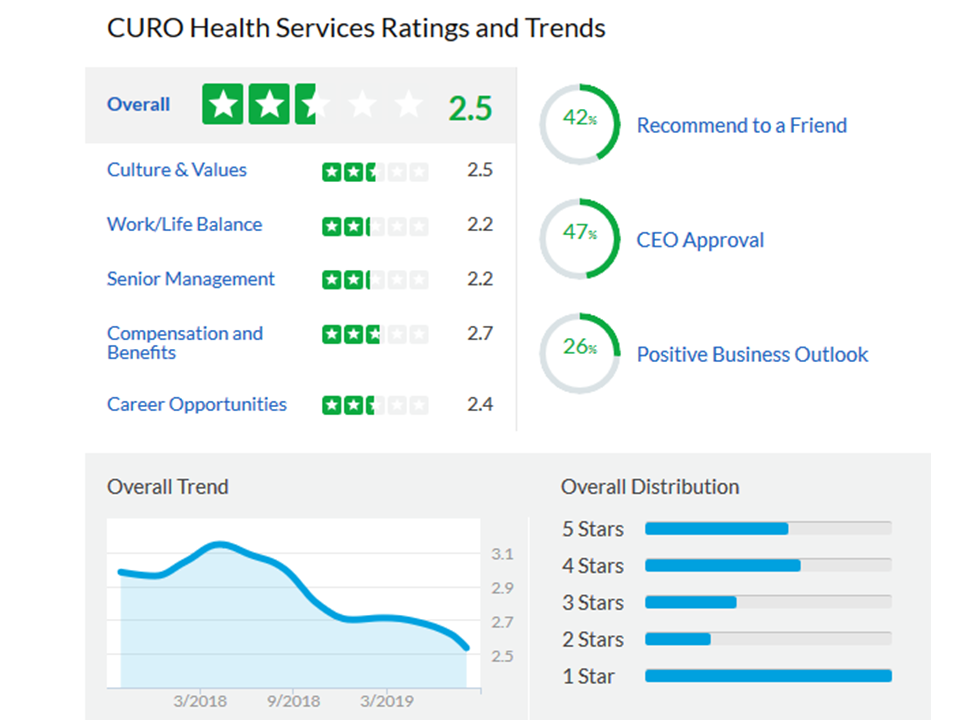Click the 2.7 trend axis value
This screenshot has width=960, height=720.
[502, 623]
